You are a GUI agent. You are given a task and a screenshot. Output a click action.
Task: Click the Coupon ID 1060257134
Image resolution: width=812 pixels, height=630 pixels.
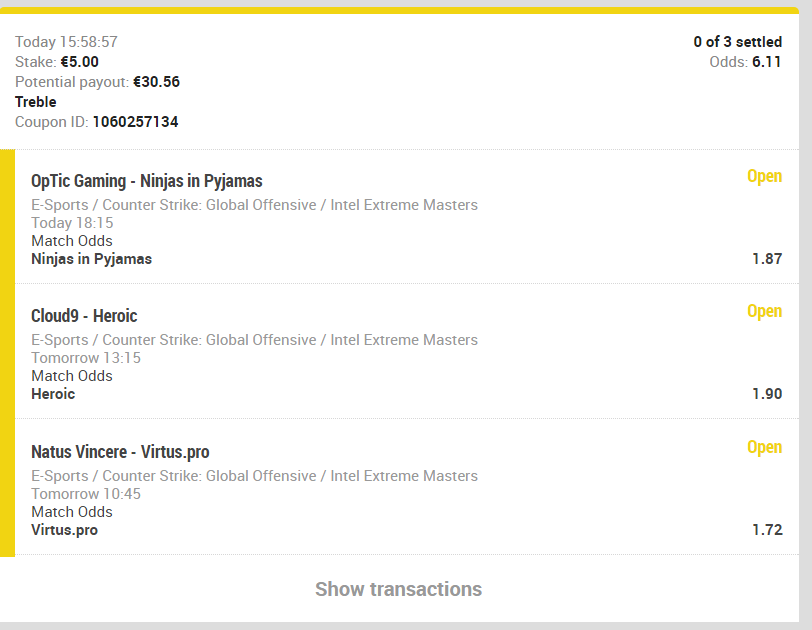(135, 122)
